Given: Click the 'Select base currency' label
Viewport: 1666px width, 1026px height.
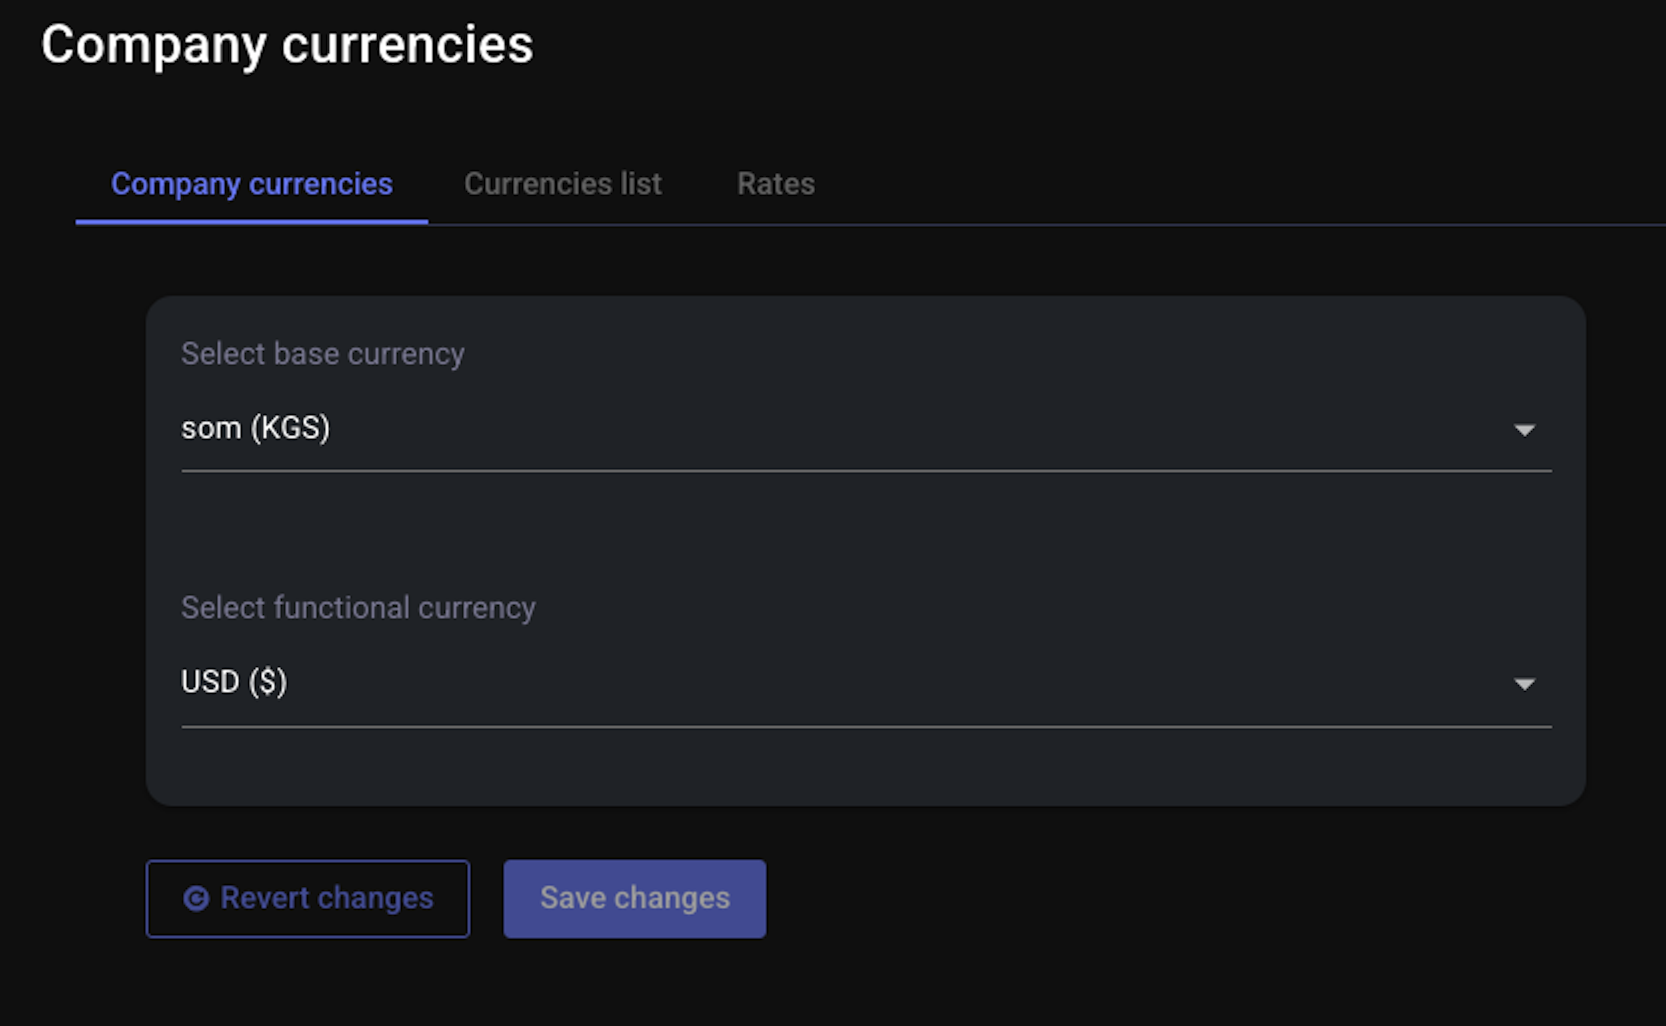Looking at the screenshot, I should (x=323, y=354).
